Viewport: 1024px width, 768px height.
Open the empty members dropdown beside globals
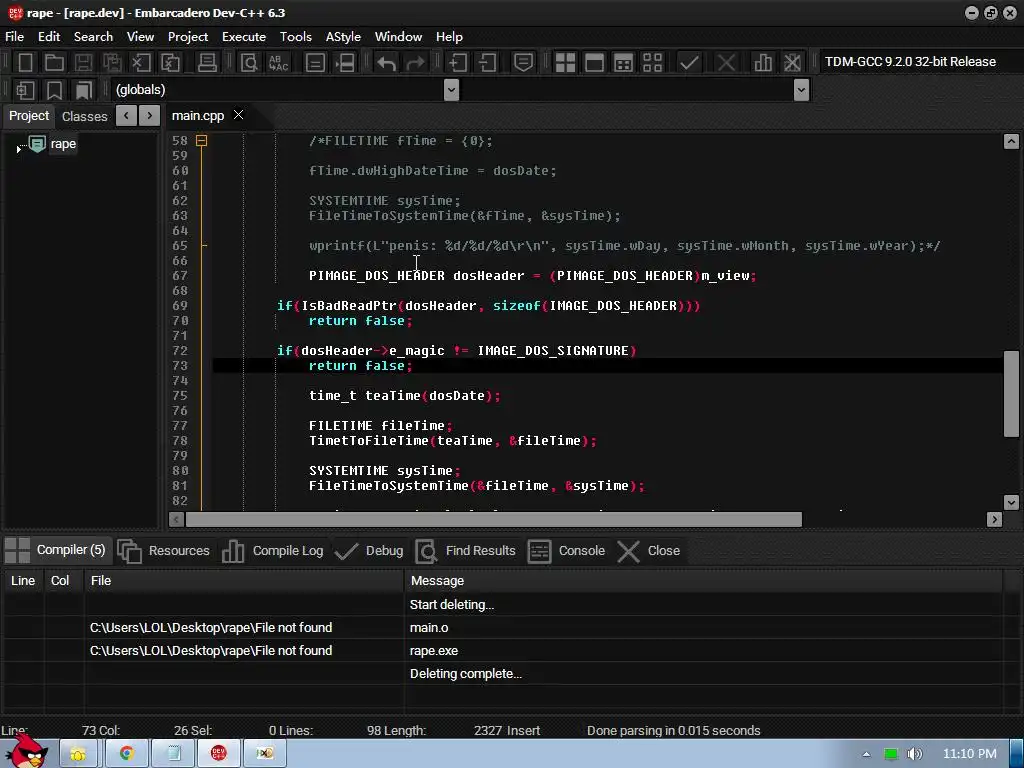coord(801,90)
